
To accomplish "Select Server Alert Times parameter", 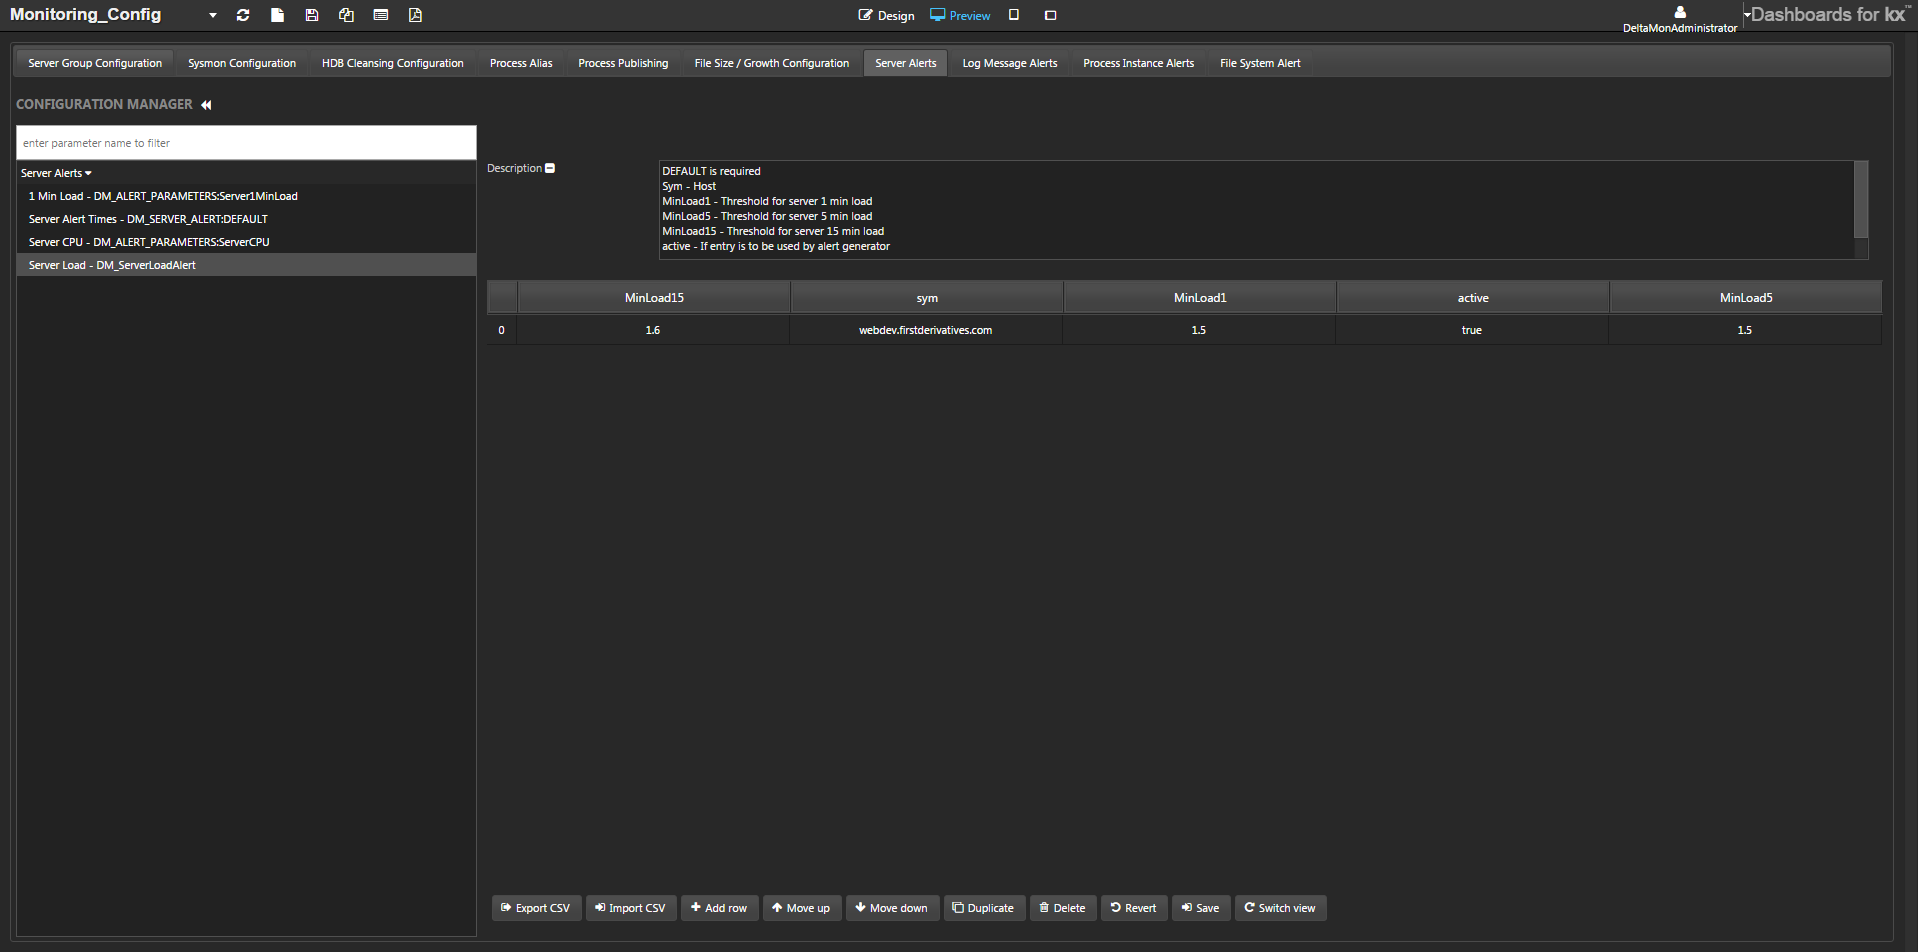I will [x=246, y=219].
